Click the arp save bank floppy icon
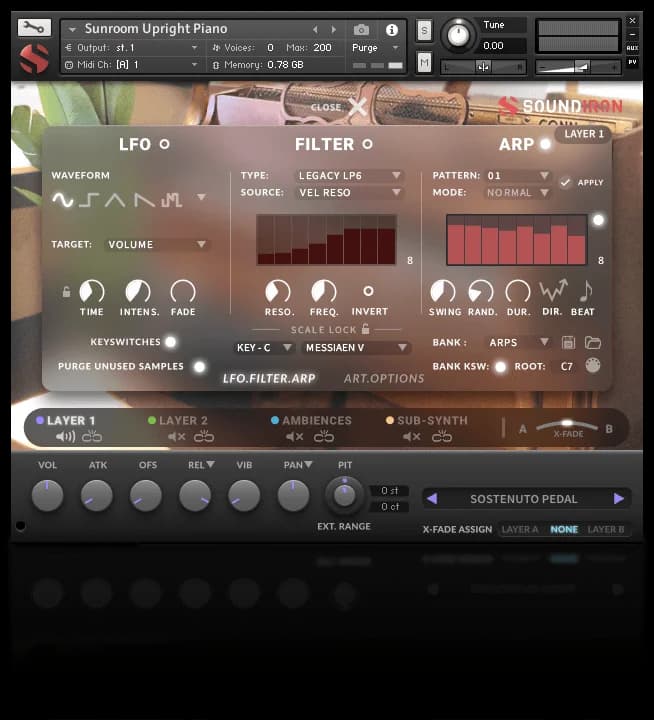Image resolution: width=654 pixels, height=720 pixels. pos(568,342)
